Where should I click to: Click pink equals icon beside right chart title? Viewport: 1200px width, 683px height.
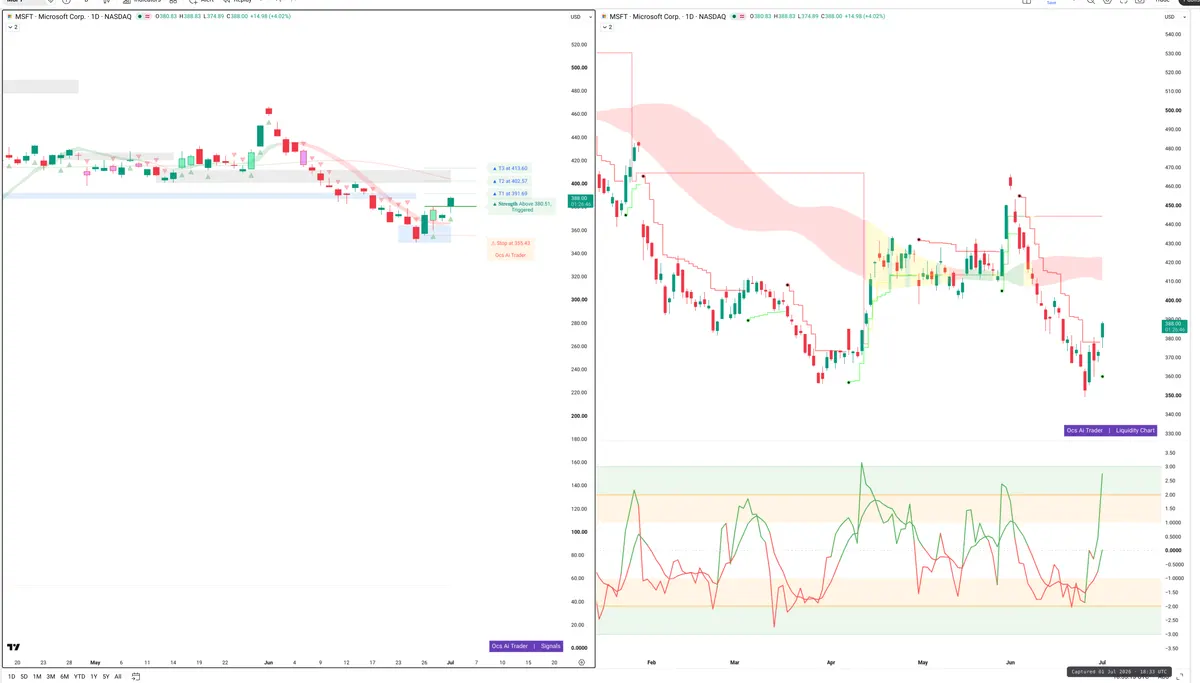pos(744,17)
